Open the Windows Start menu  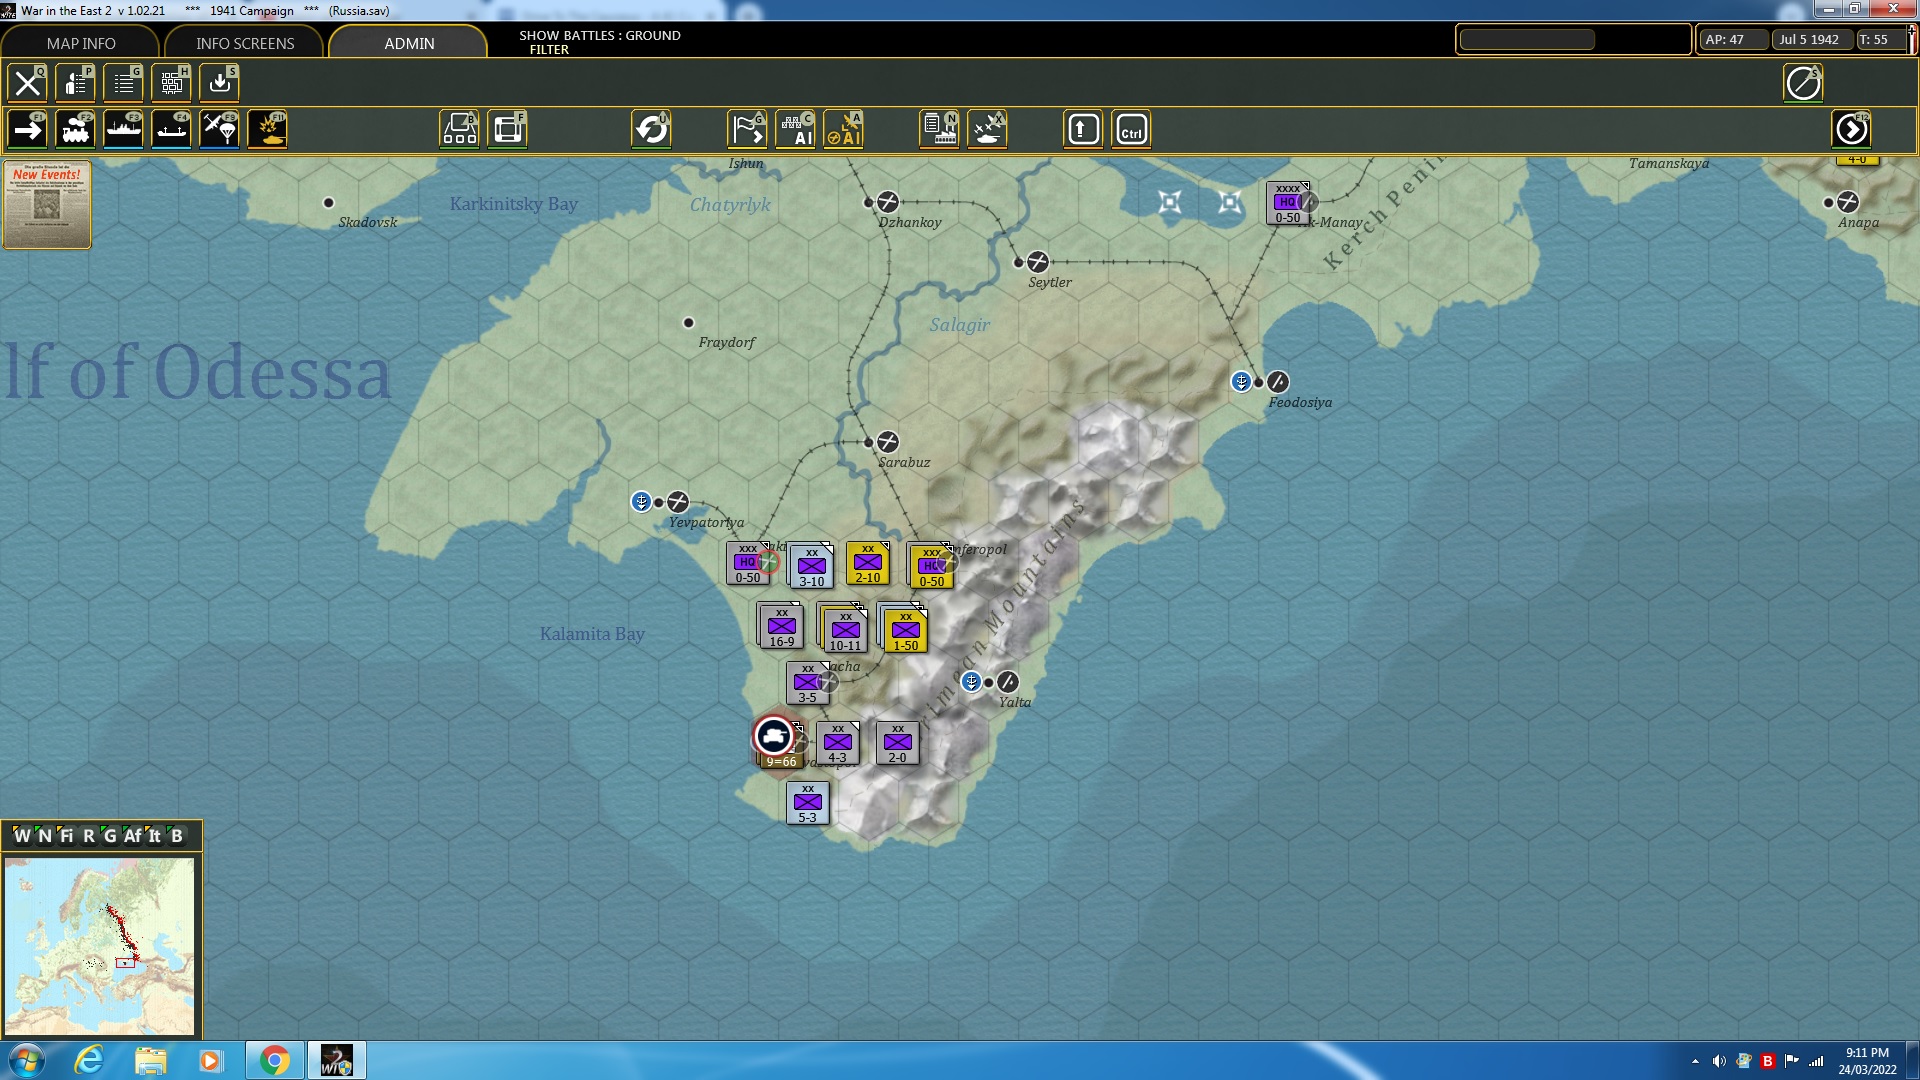26,1060
